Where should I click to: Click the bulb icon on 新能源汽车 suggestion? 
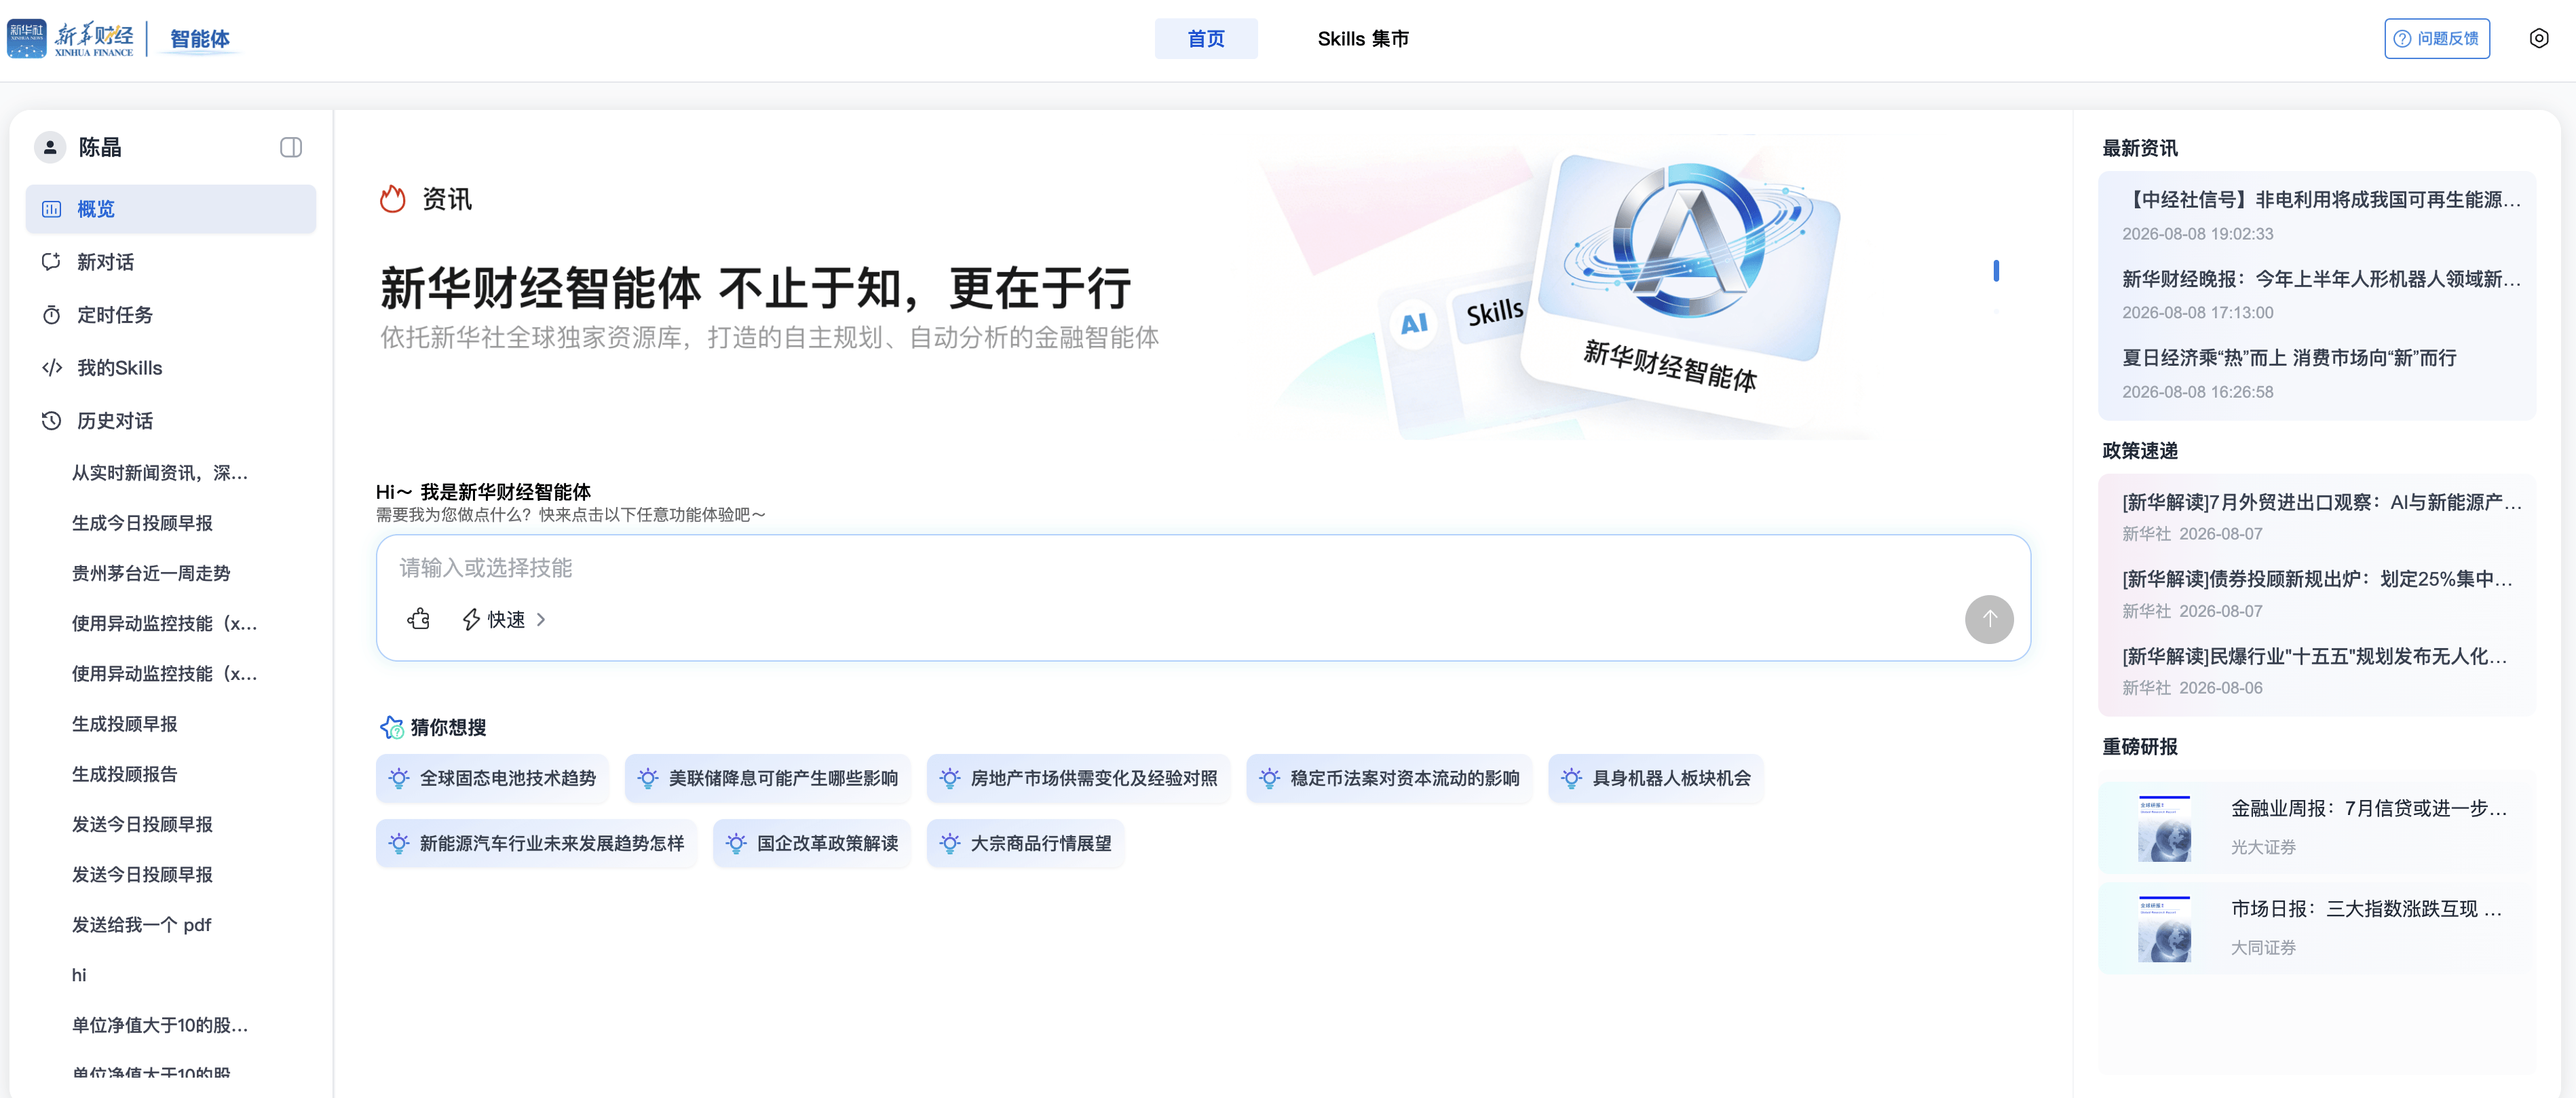[399, 843]
